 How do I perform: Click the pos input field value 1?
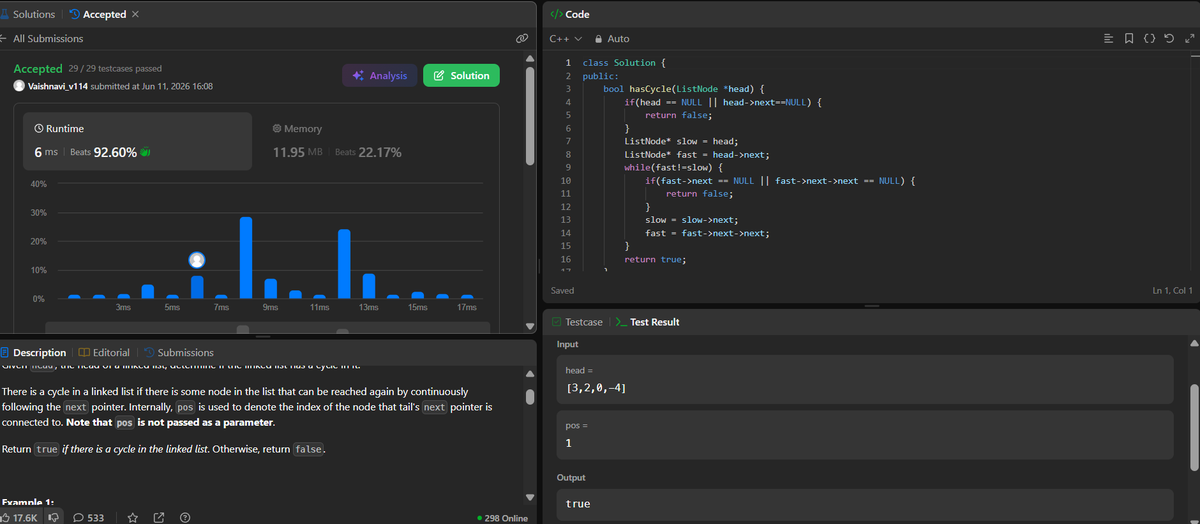[863, 435]
